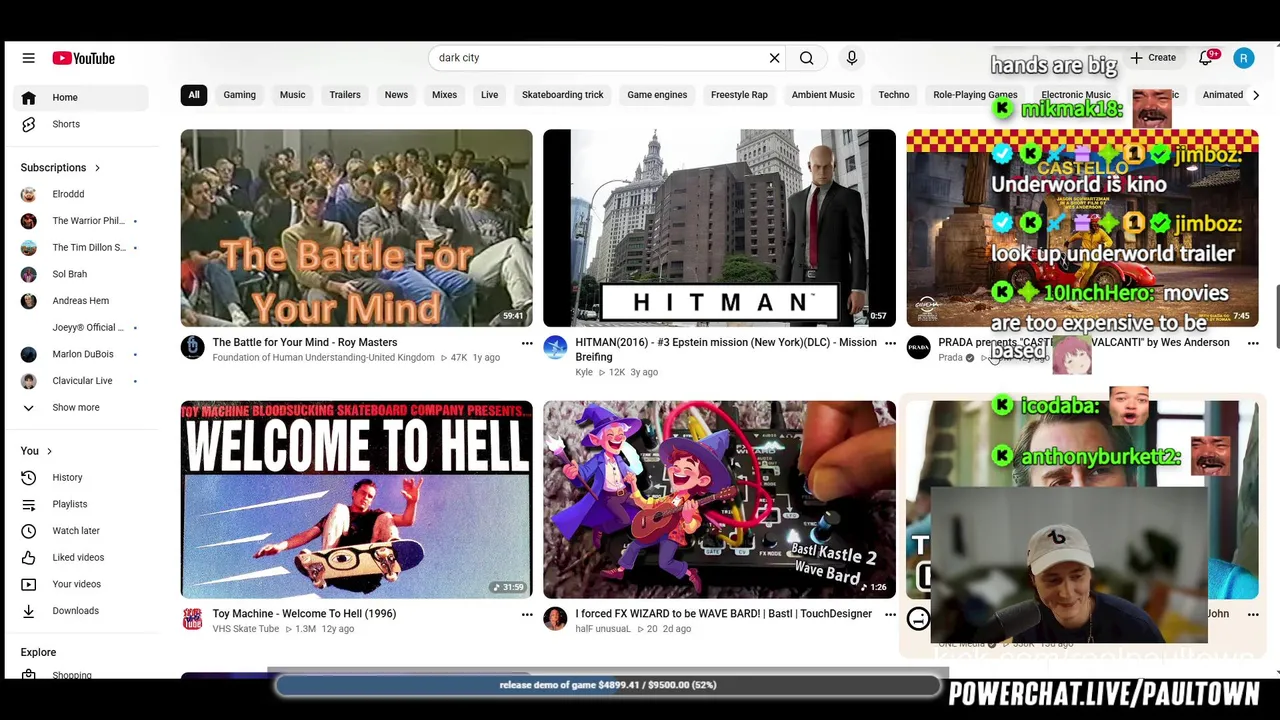1280x720 pixels.
Task: Play the HITMAN video thumbnail
Action: click(719, 228)
